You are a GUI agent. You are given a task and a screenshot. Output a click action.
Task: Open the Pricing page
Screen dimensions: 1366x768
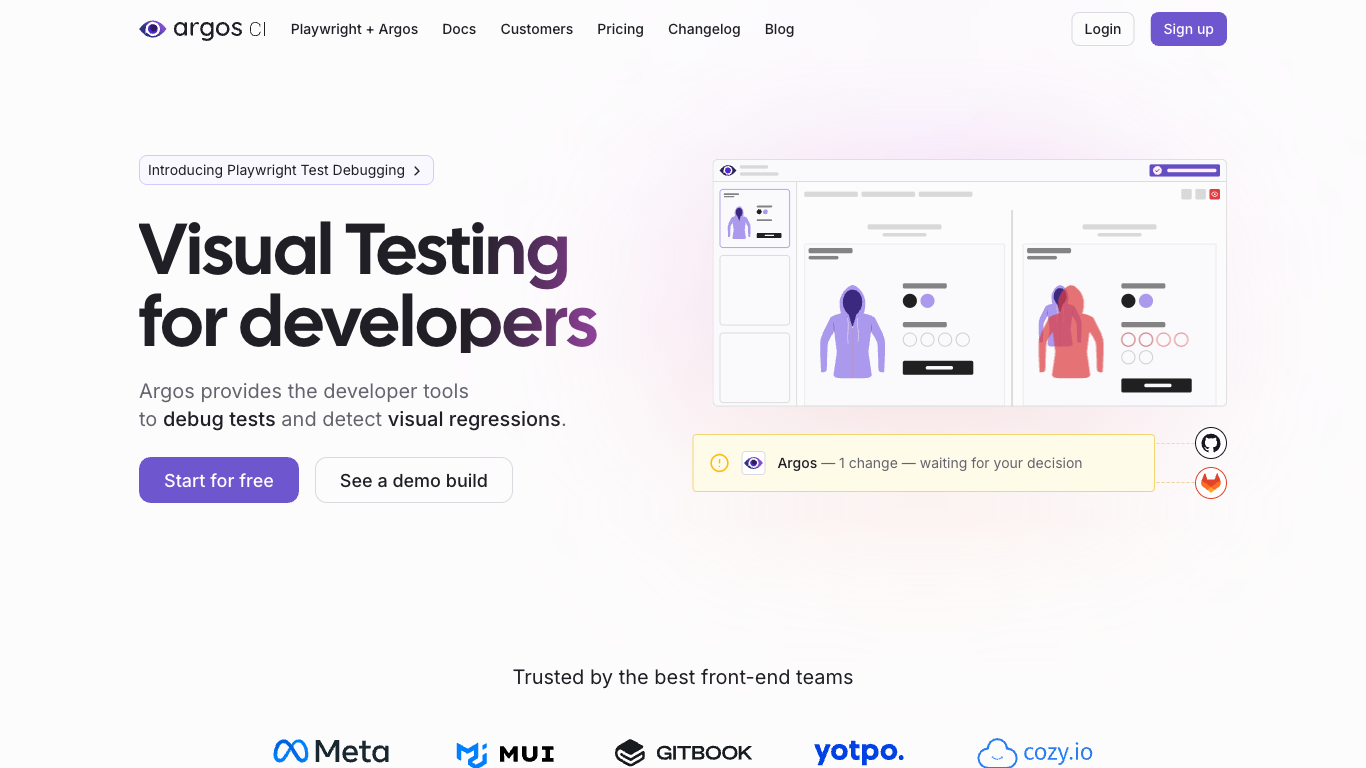click(620, 29)
